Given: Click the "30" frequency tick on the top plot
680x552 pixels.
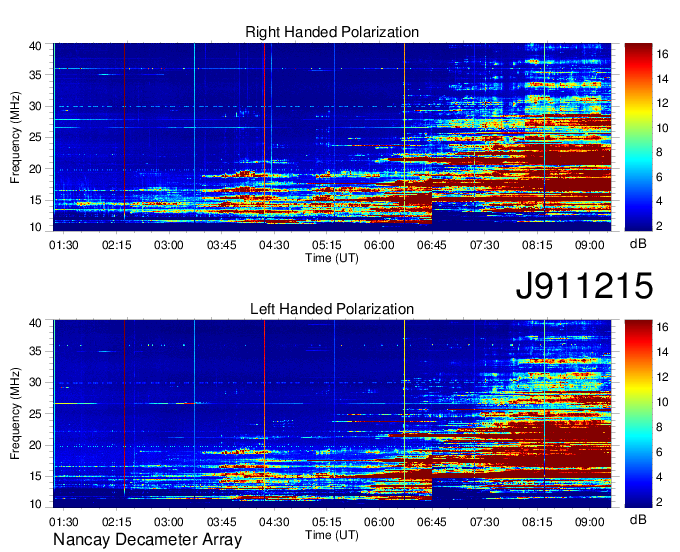Looking at the screenshot, I should click(x=36, y=106).
